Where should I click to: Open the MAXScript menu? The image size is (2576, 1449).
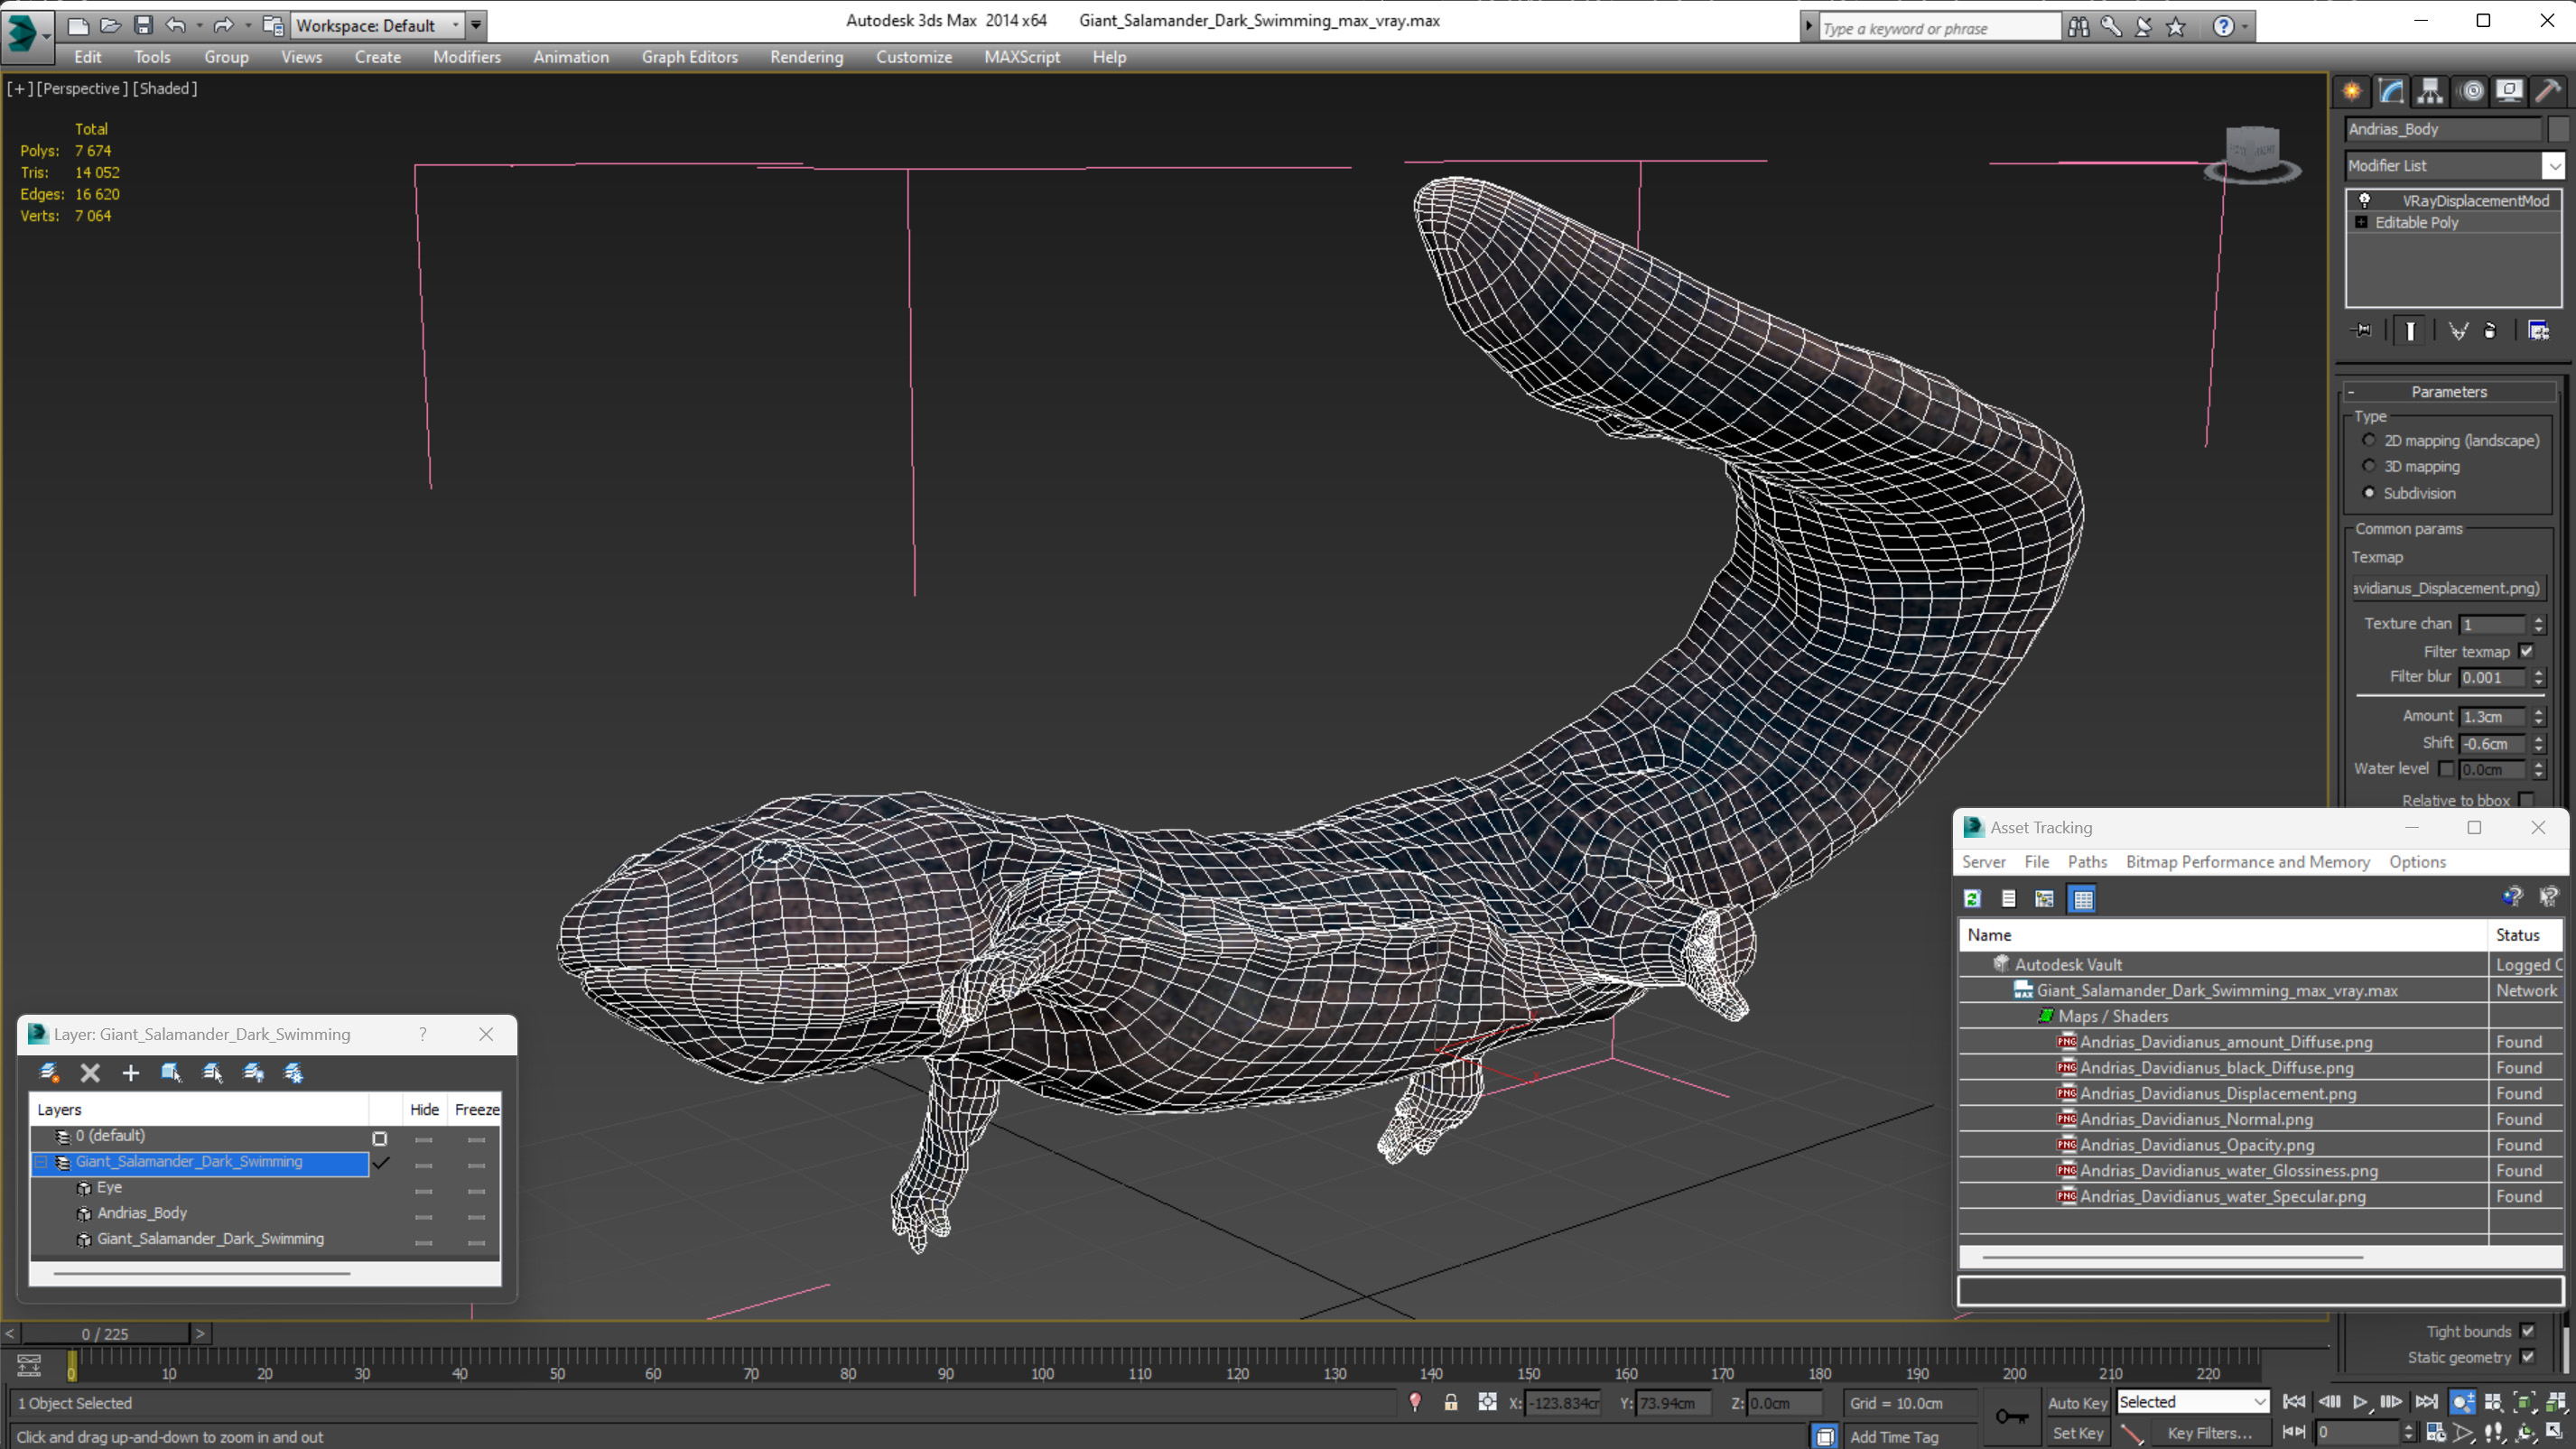(1021, 57)
